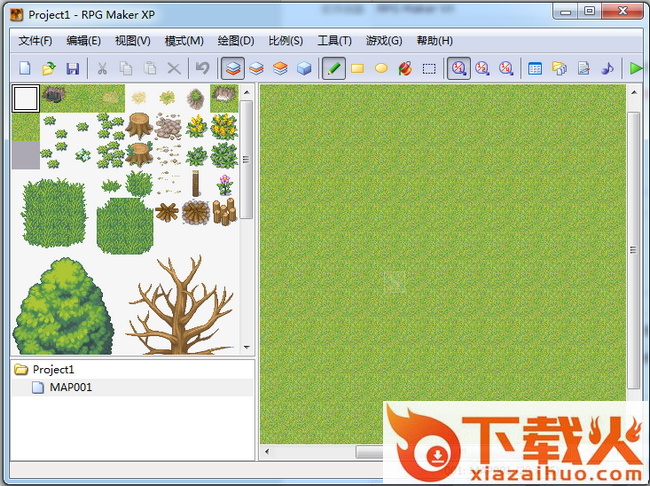Click map view scroll up arrow

(x=634, y=92)
